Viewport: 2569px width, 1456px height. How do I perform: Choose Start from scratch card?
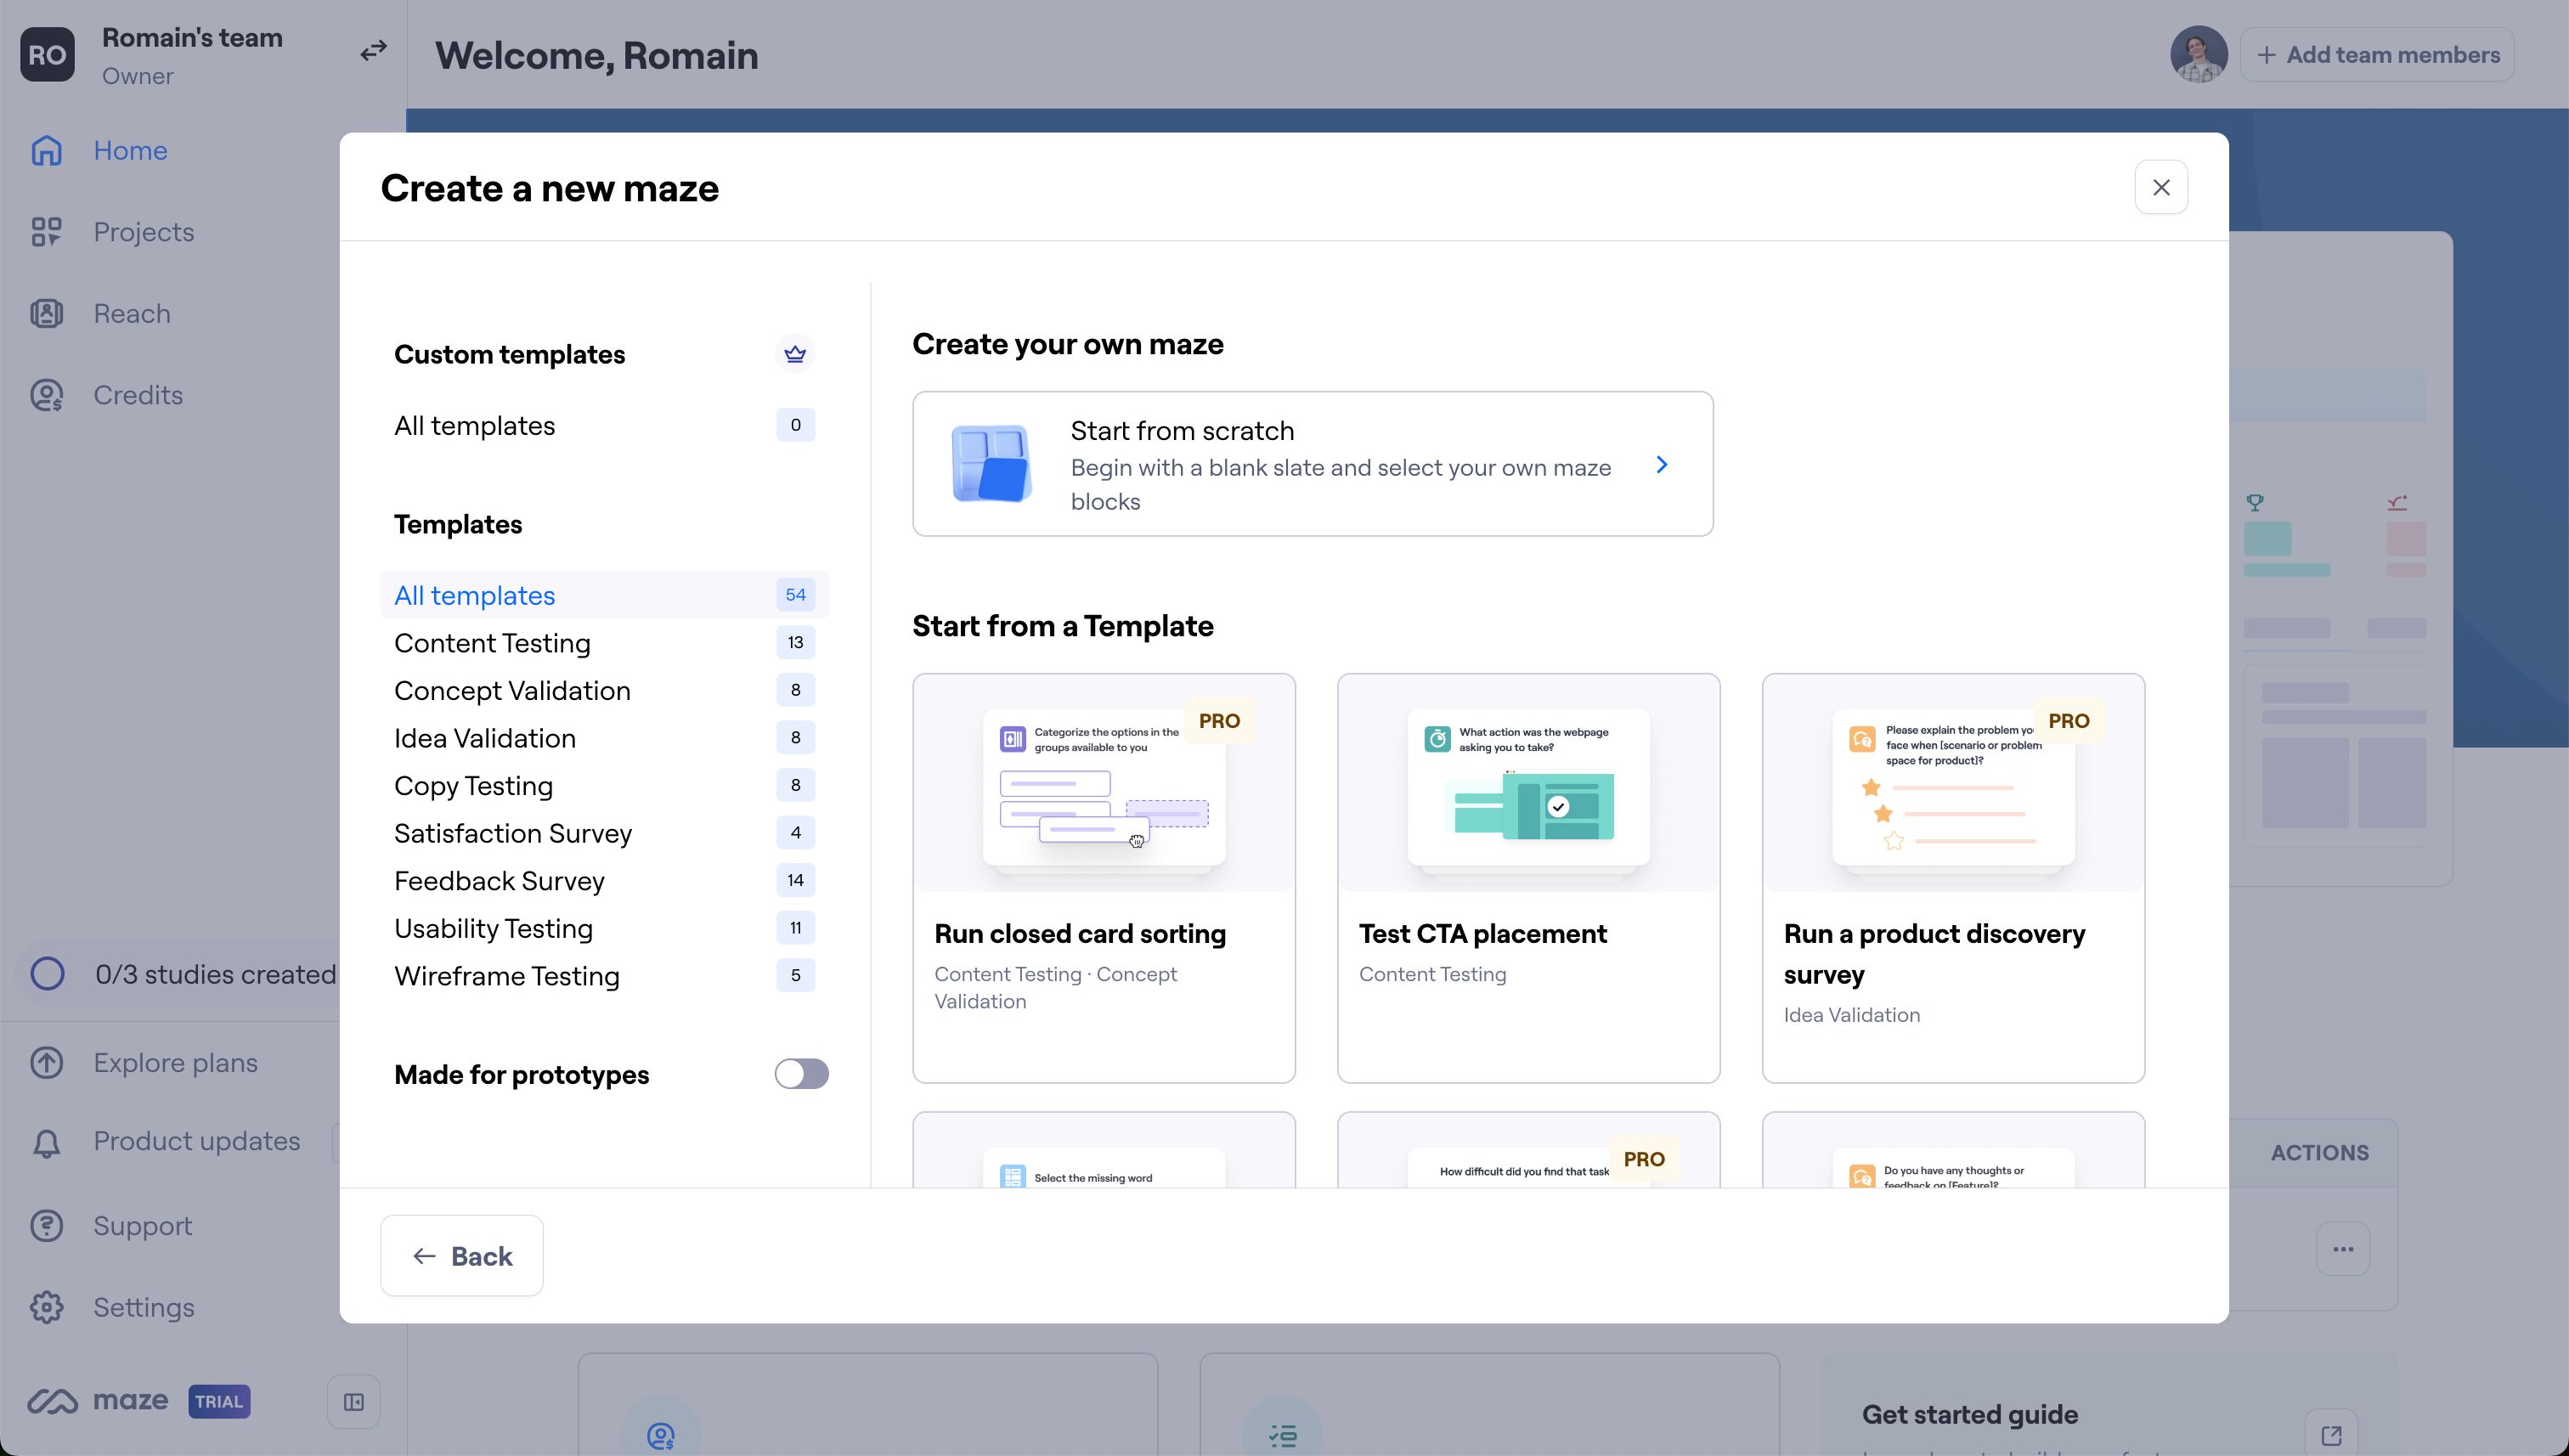(x=1312, y=464)
